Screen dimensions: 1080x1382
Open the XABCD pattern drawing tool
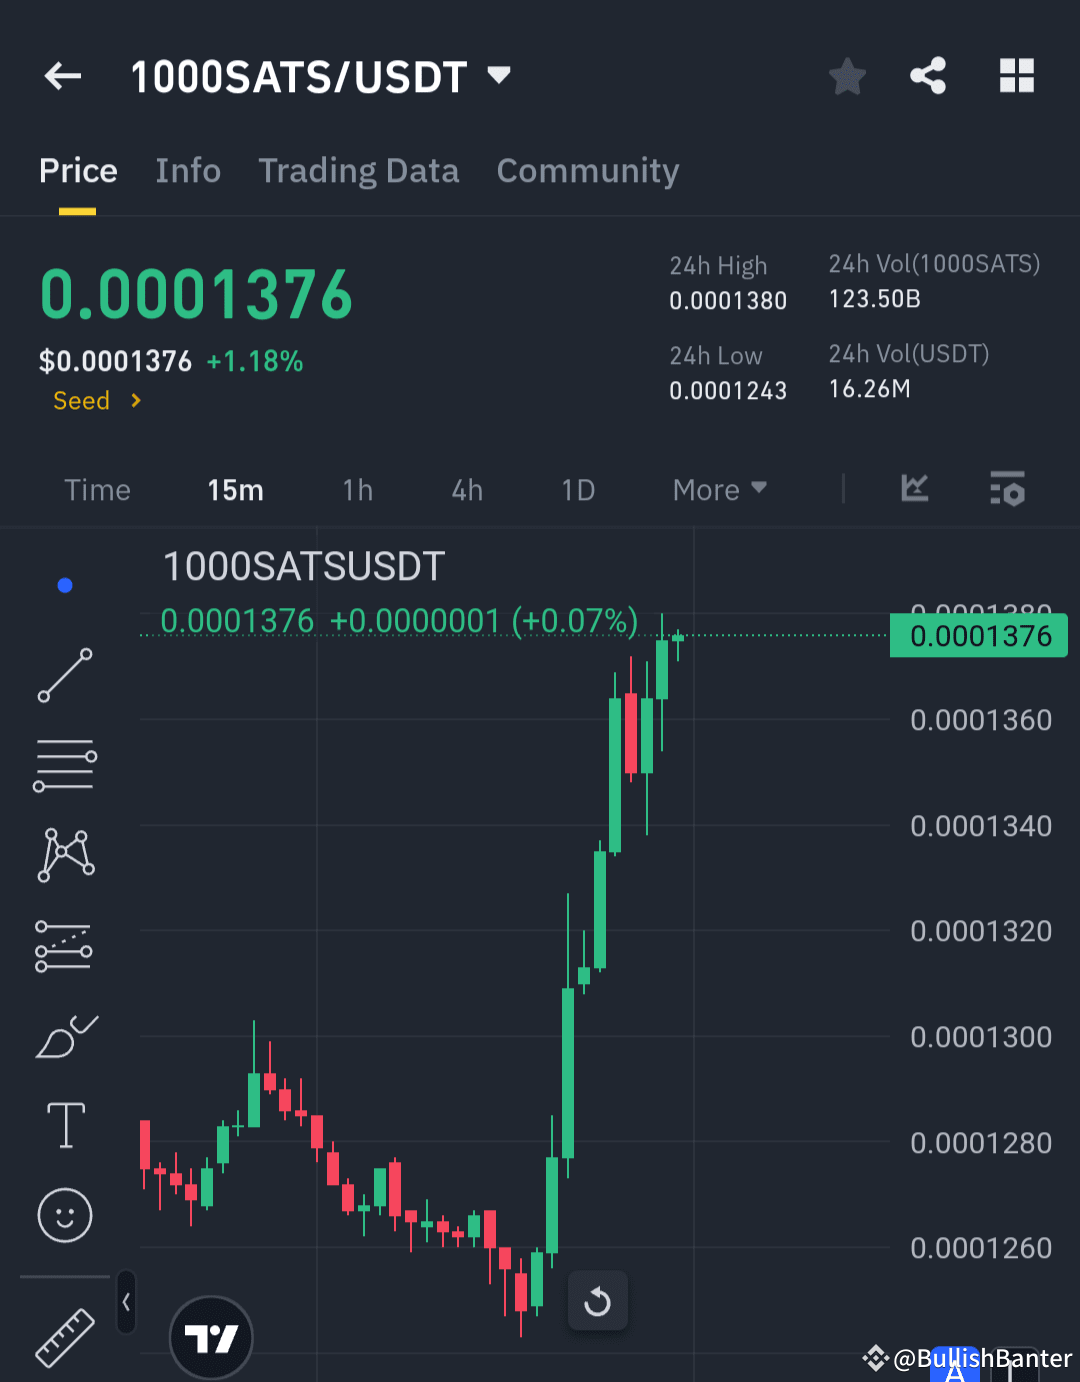[64, 853]
